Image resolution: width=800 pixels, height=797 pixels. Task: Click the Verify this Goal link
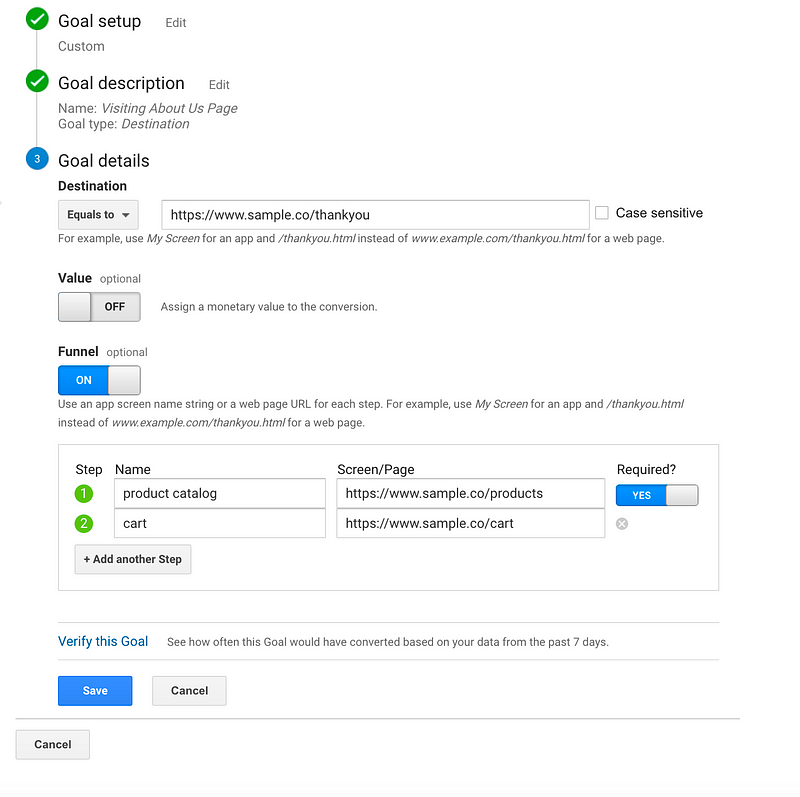(x=103, y=641)
